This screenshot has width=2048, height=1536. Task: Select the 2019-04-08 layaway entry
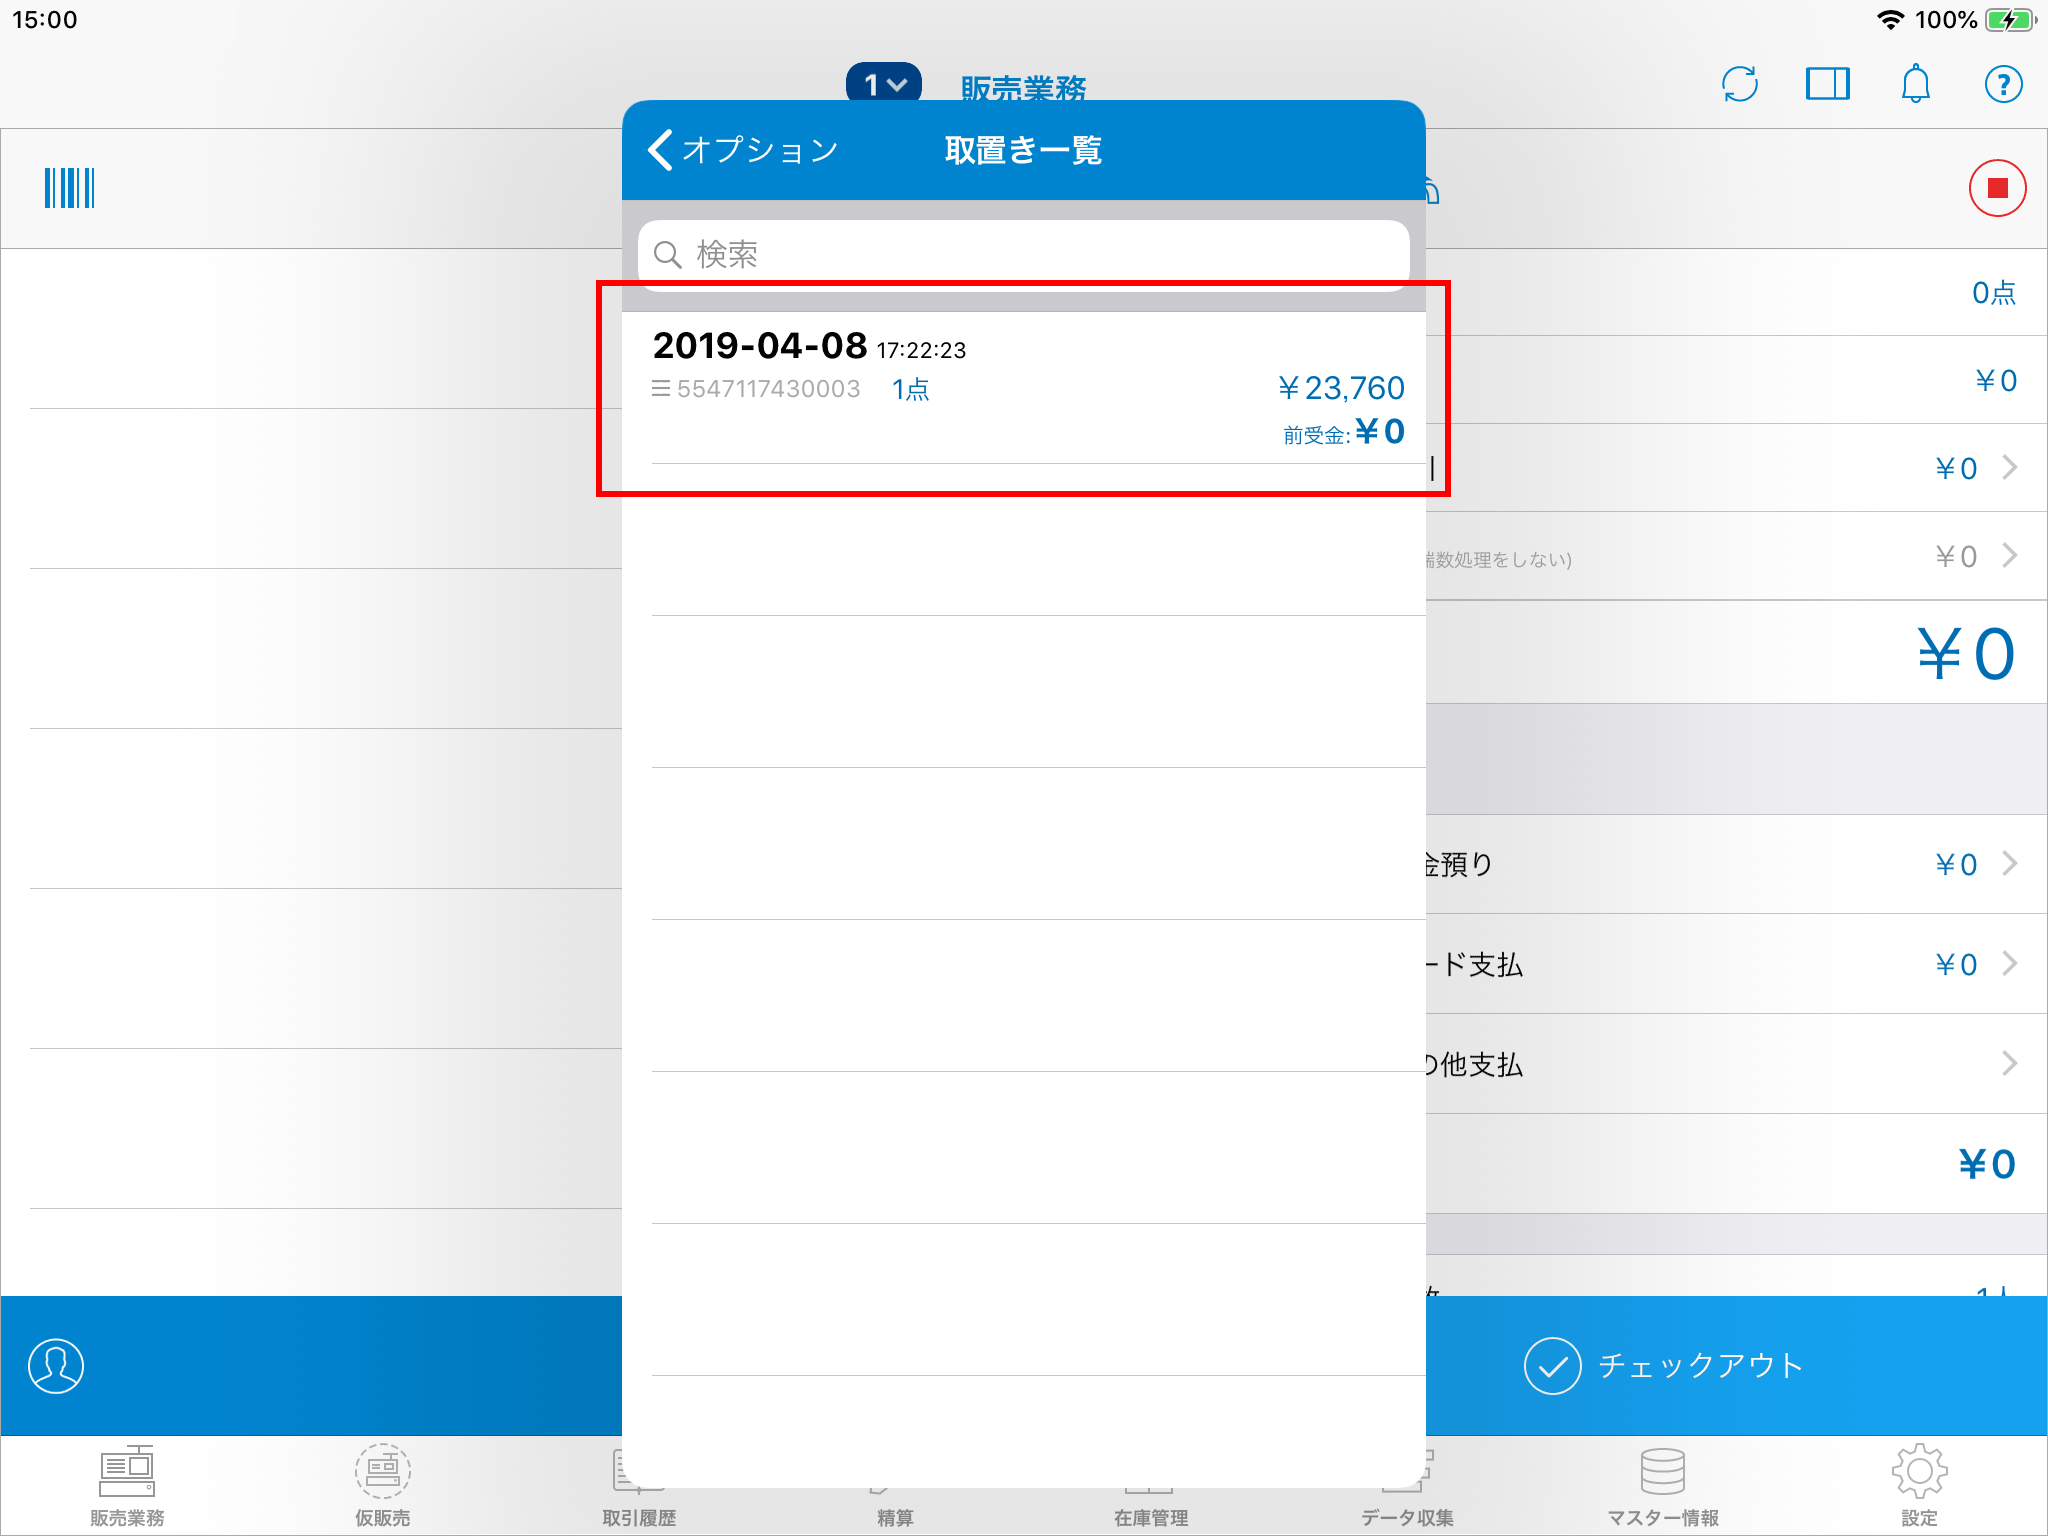(1023, 388)
